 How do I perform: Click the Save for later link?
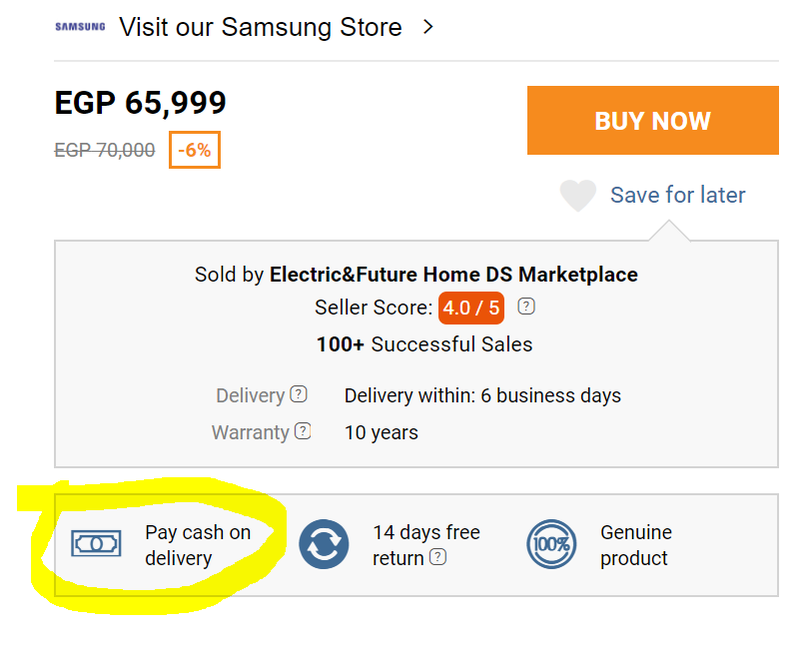pos(677,195)
